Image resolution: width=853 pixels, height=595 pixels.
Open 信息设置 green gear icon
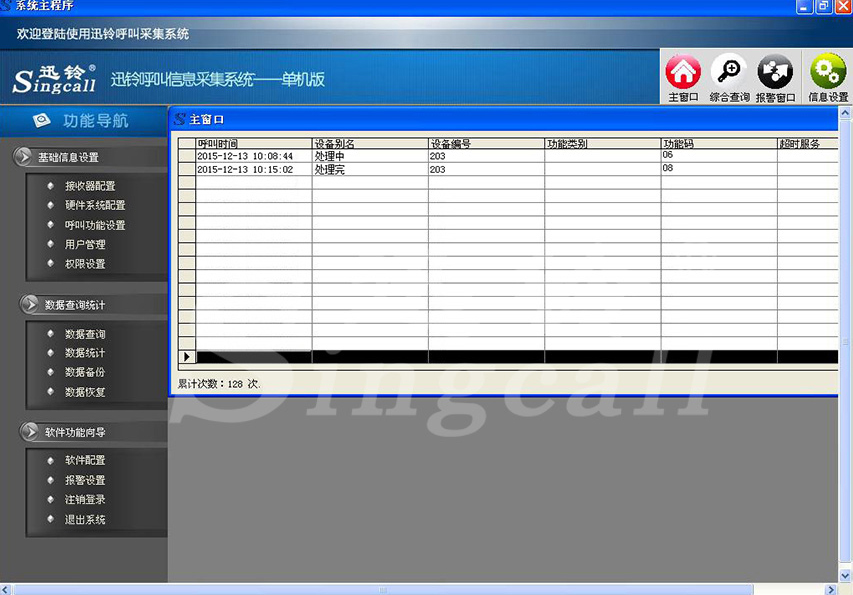tap(827, 74)
